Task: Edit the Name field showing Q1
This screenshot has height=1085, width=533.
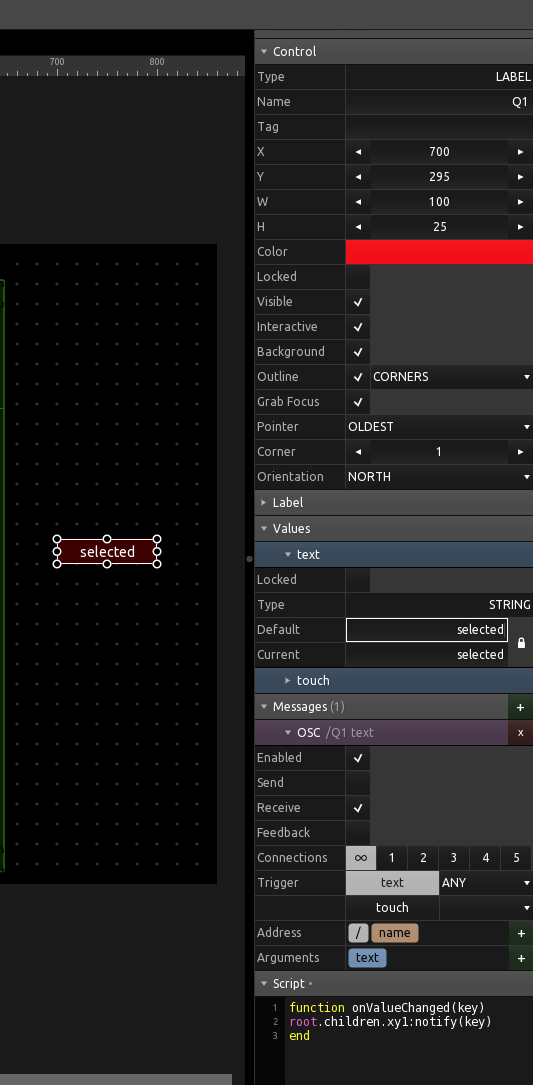Action: (x=440, y=102)
